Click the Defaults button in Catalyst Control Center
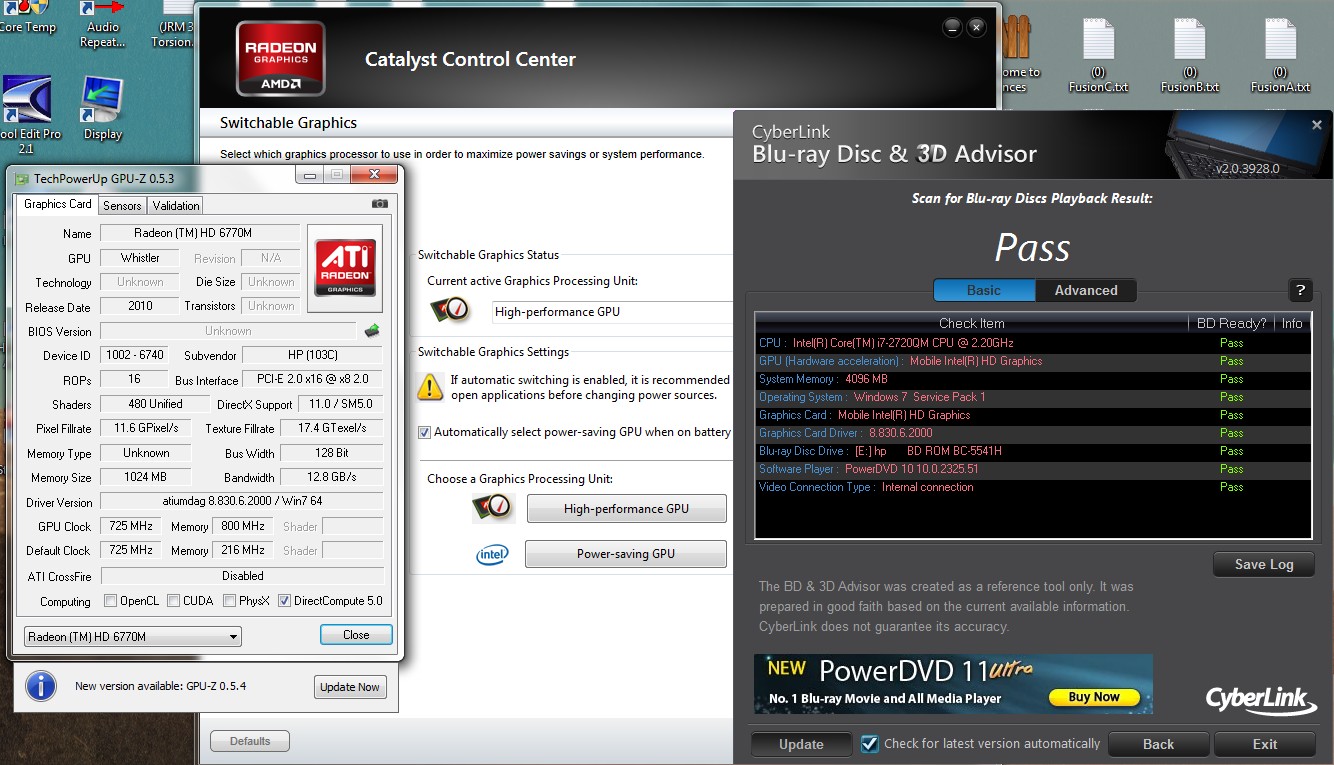Viewport: 1334px width, 765px height. [x=250, y=741]
